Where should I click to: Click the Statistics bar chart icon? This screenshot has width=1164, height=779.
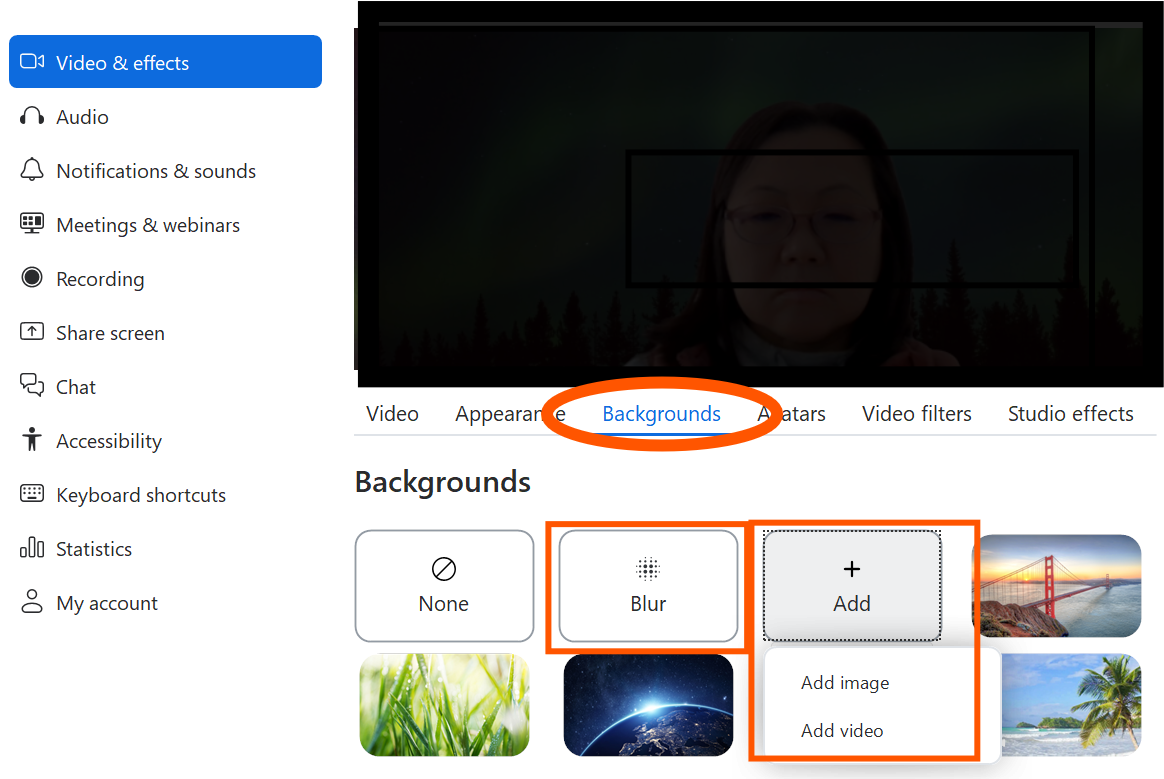pos(32,547)
